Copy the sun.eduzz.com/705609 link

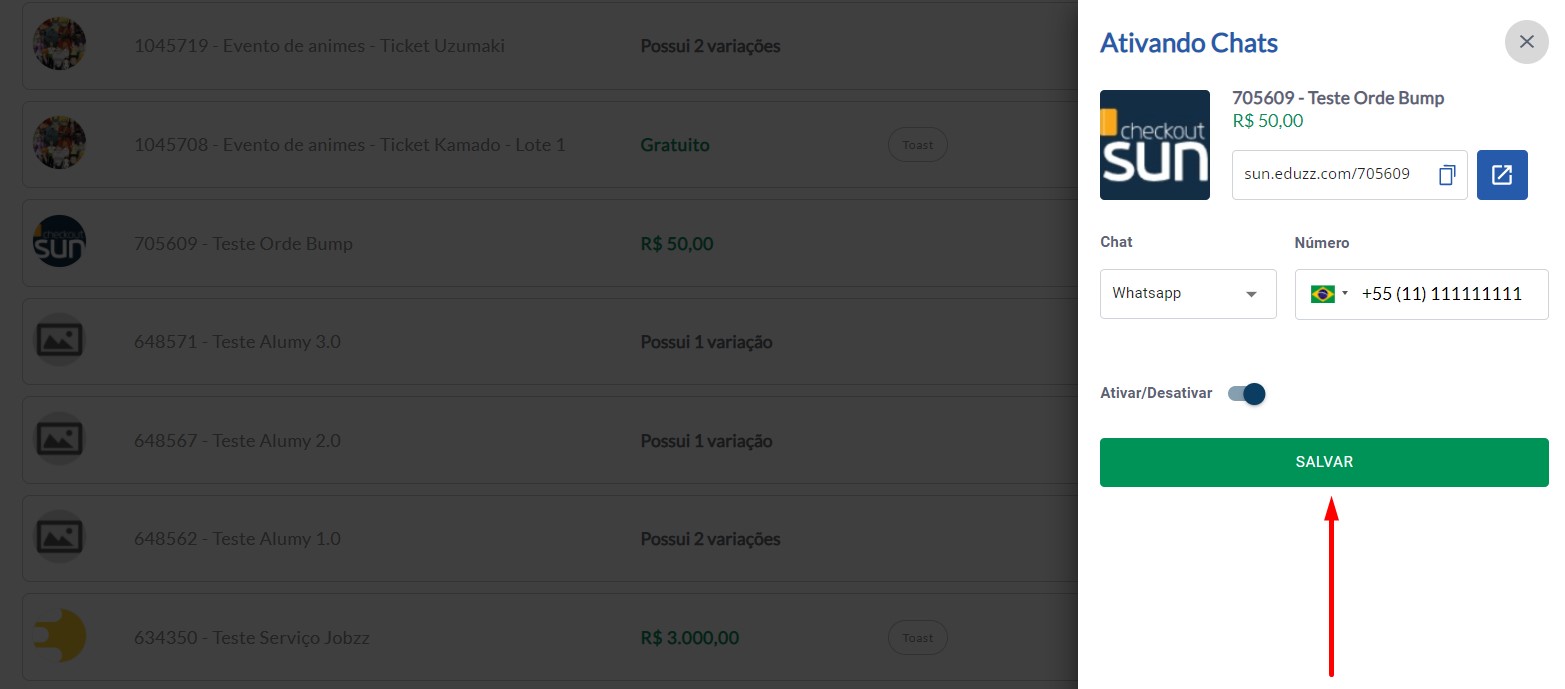tap(1446, 175)
